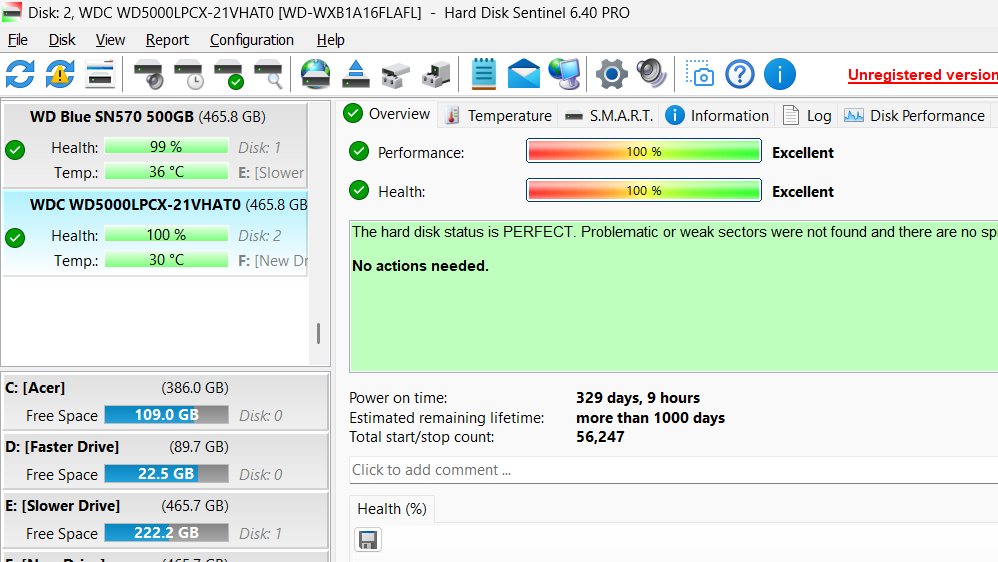Click green check icon next to Performance
The height and width of the screenshot is (562, 998).
point(359,151)
